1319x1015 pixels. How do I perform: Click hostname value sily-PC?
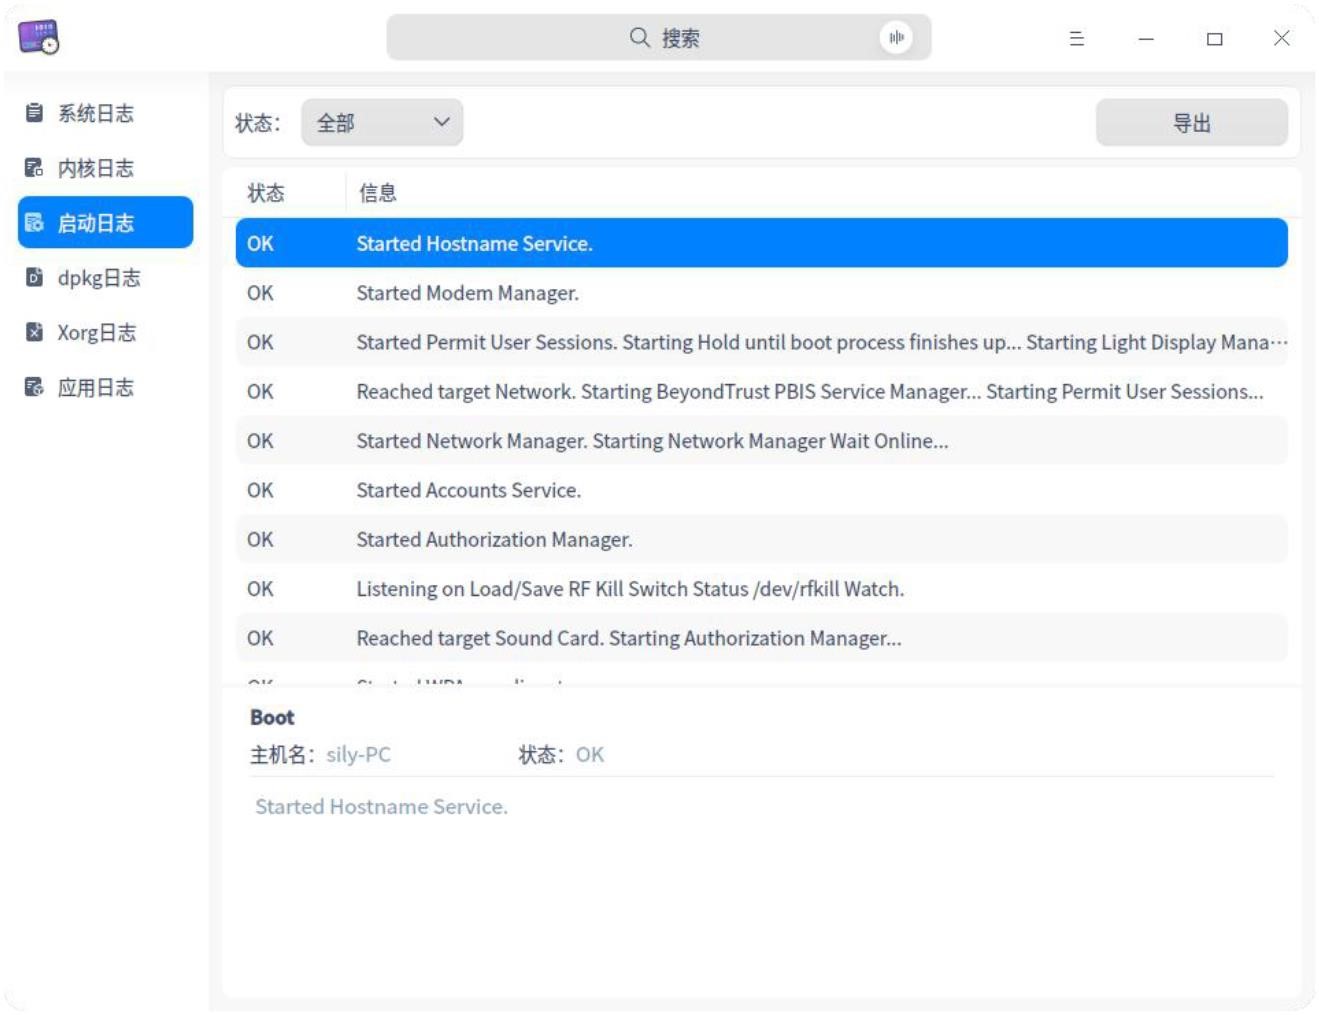[358, 754]
